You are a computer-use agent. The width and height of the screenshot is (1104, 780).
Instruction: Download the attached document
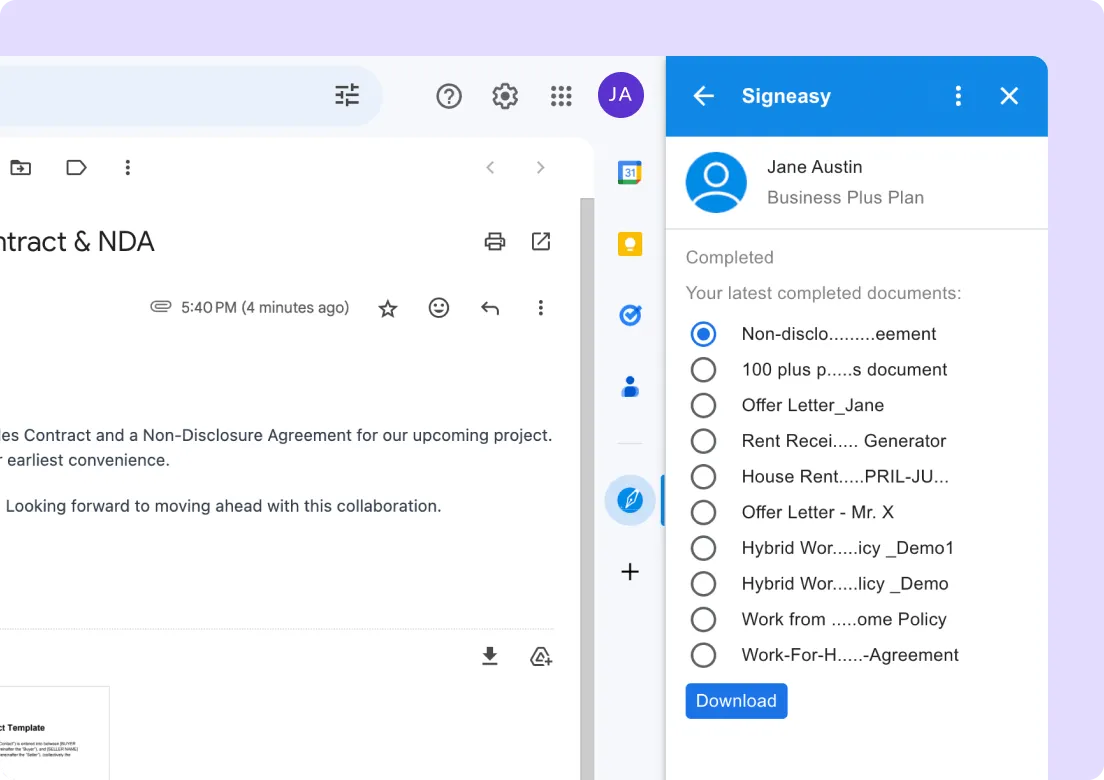pyautogui.click(x=489, y=656)
